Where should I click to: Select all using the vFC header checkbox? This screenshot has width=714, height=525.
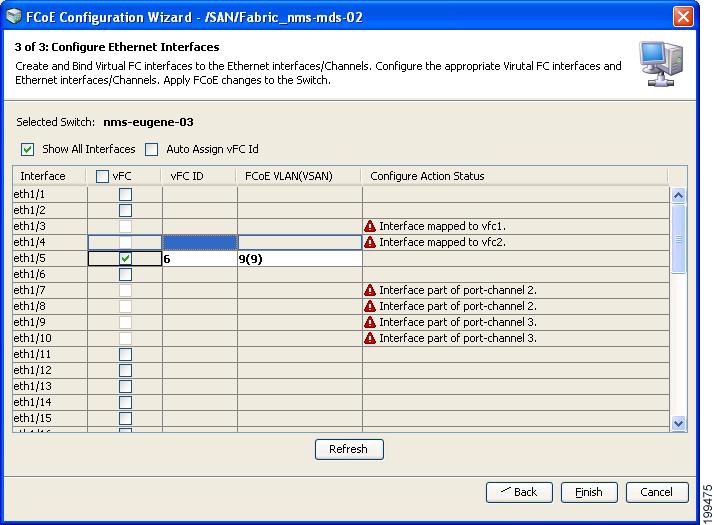tap(102, 176)
